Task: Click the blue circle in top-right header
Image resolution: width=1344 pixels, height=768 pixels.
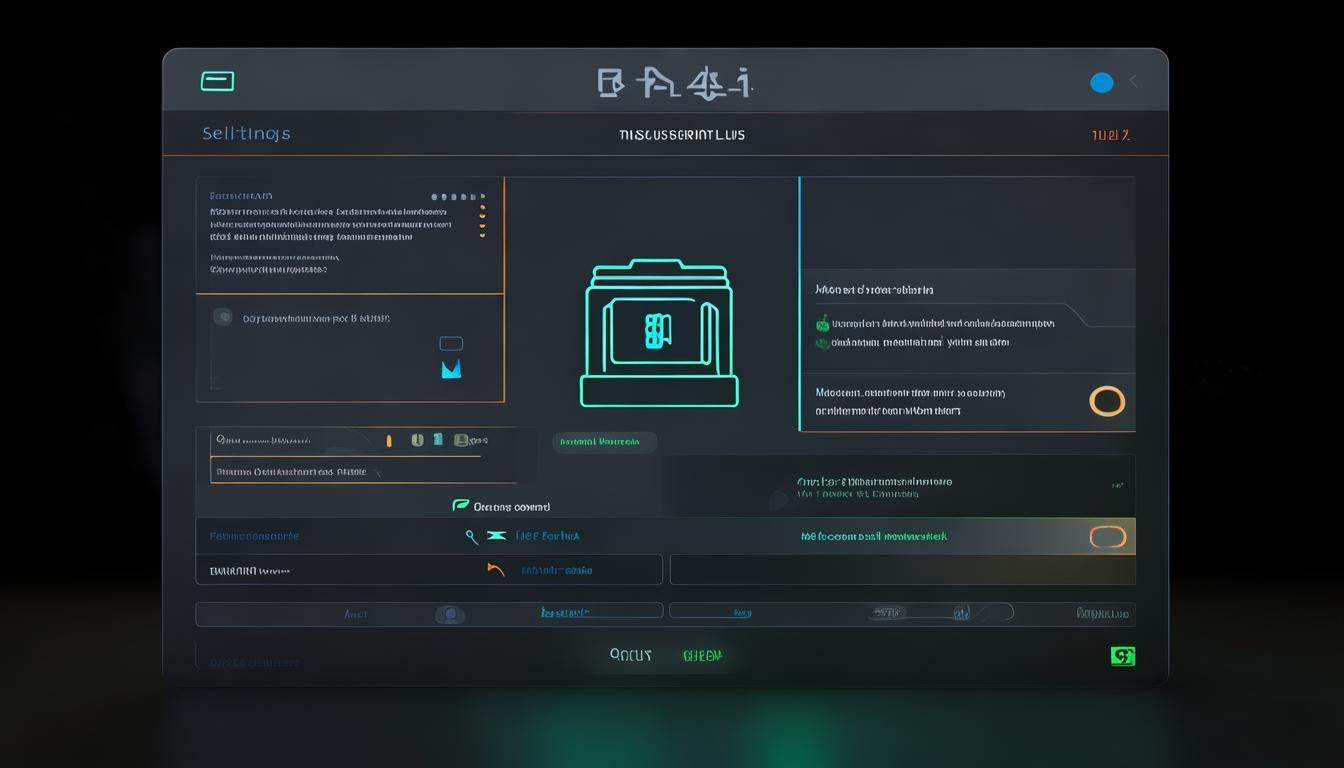Action: click(x=1101, y=83)
